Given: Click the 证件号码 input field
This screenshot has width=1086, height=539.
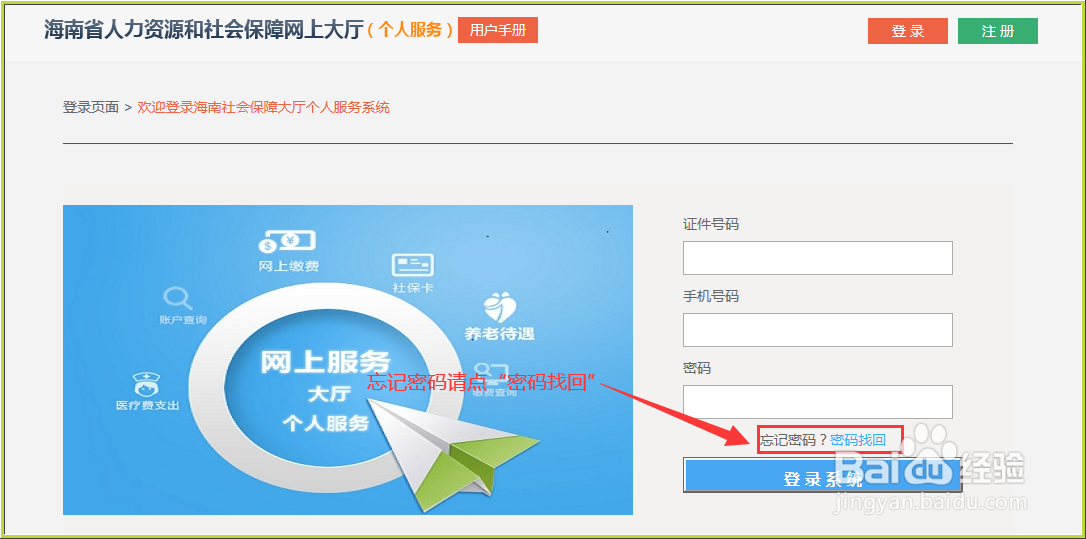Looking at the screenshot, I should coord(817,258).
